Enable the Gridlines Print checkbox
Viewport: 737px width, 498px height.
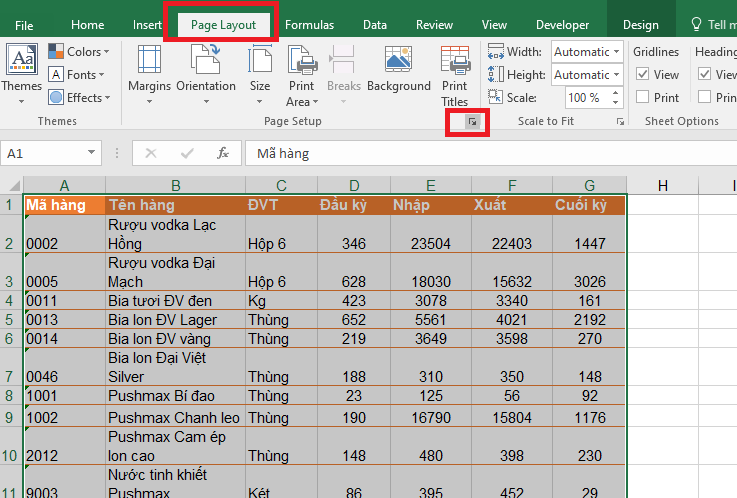pos(642,97)
